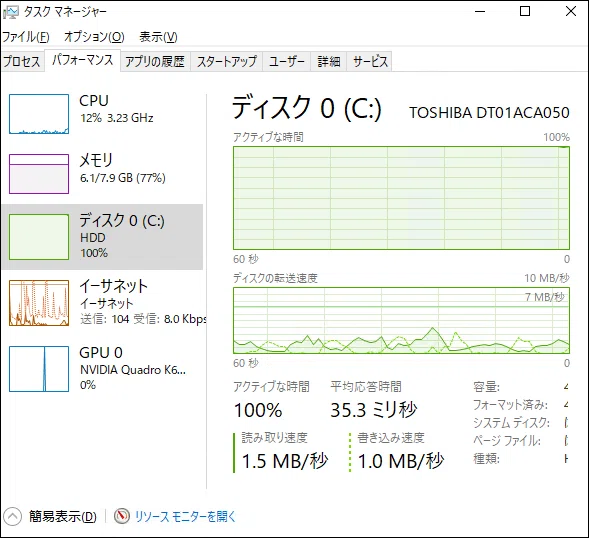Click the TOSHIBA DT01ACA050 model text
The height and width of the screenshot is (538, 589).
(489, 113)
